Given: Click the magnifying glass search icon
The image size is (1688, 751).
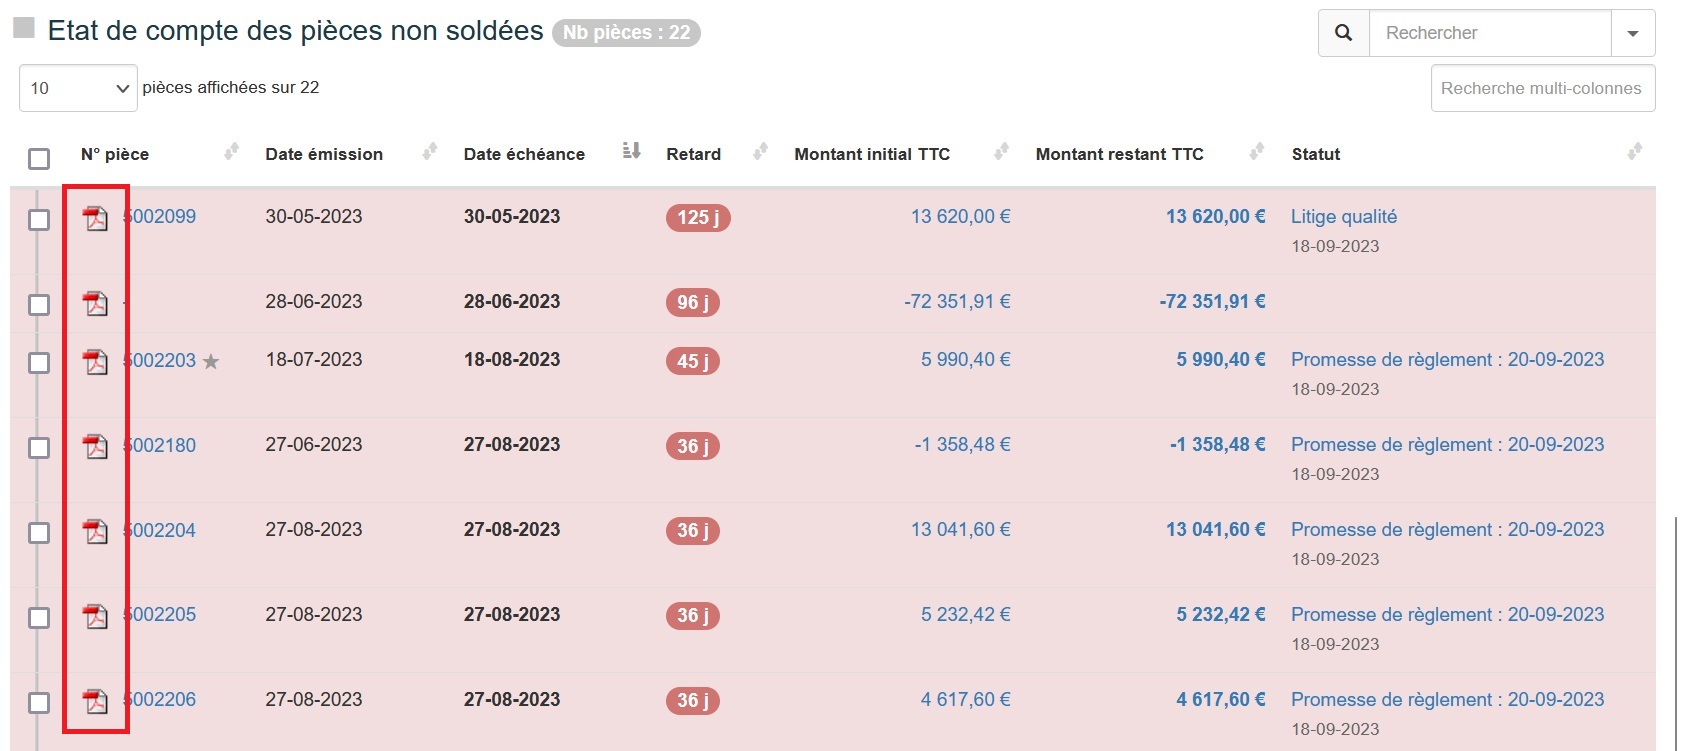Looking at the screenshot, I should 1343,33.
